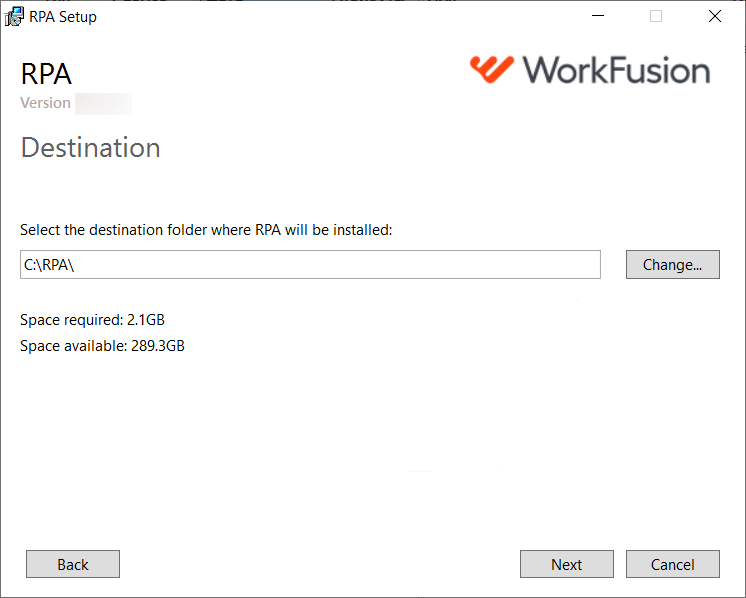Proceed with the Next button
Screen dimensions: 746x598
567,564
